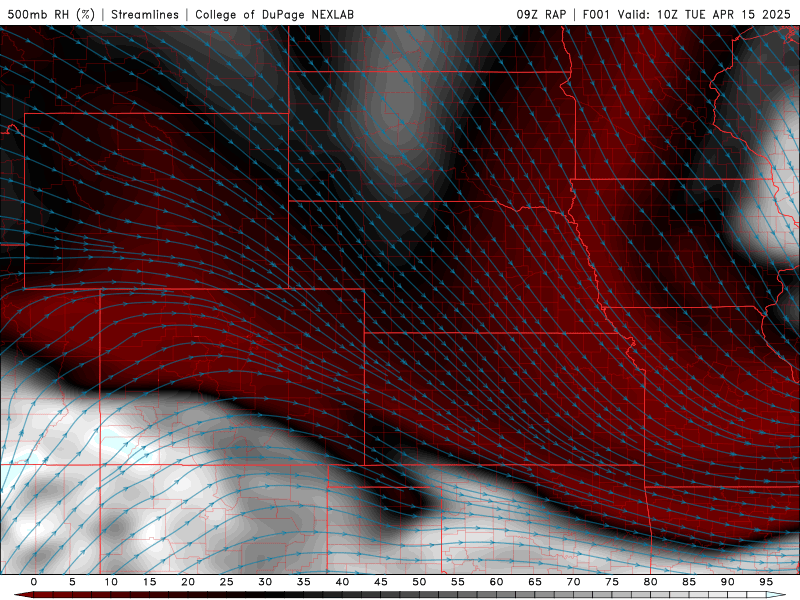Select the "Streamlines" label in header

(145, 14)
